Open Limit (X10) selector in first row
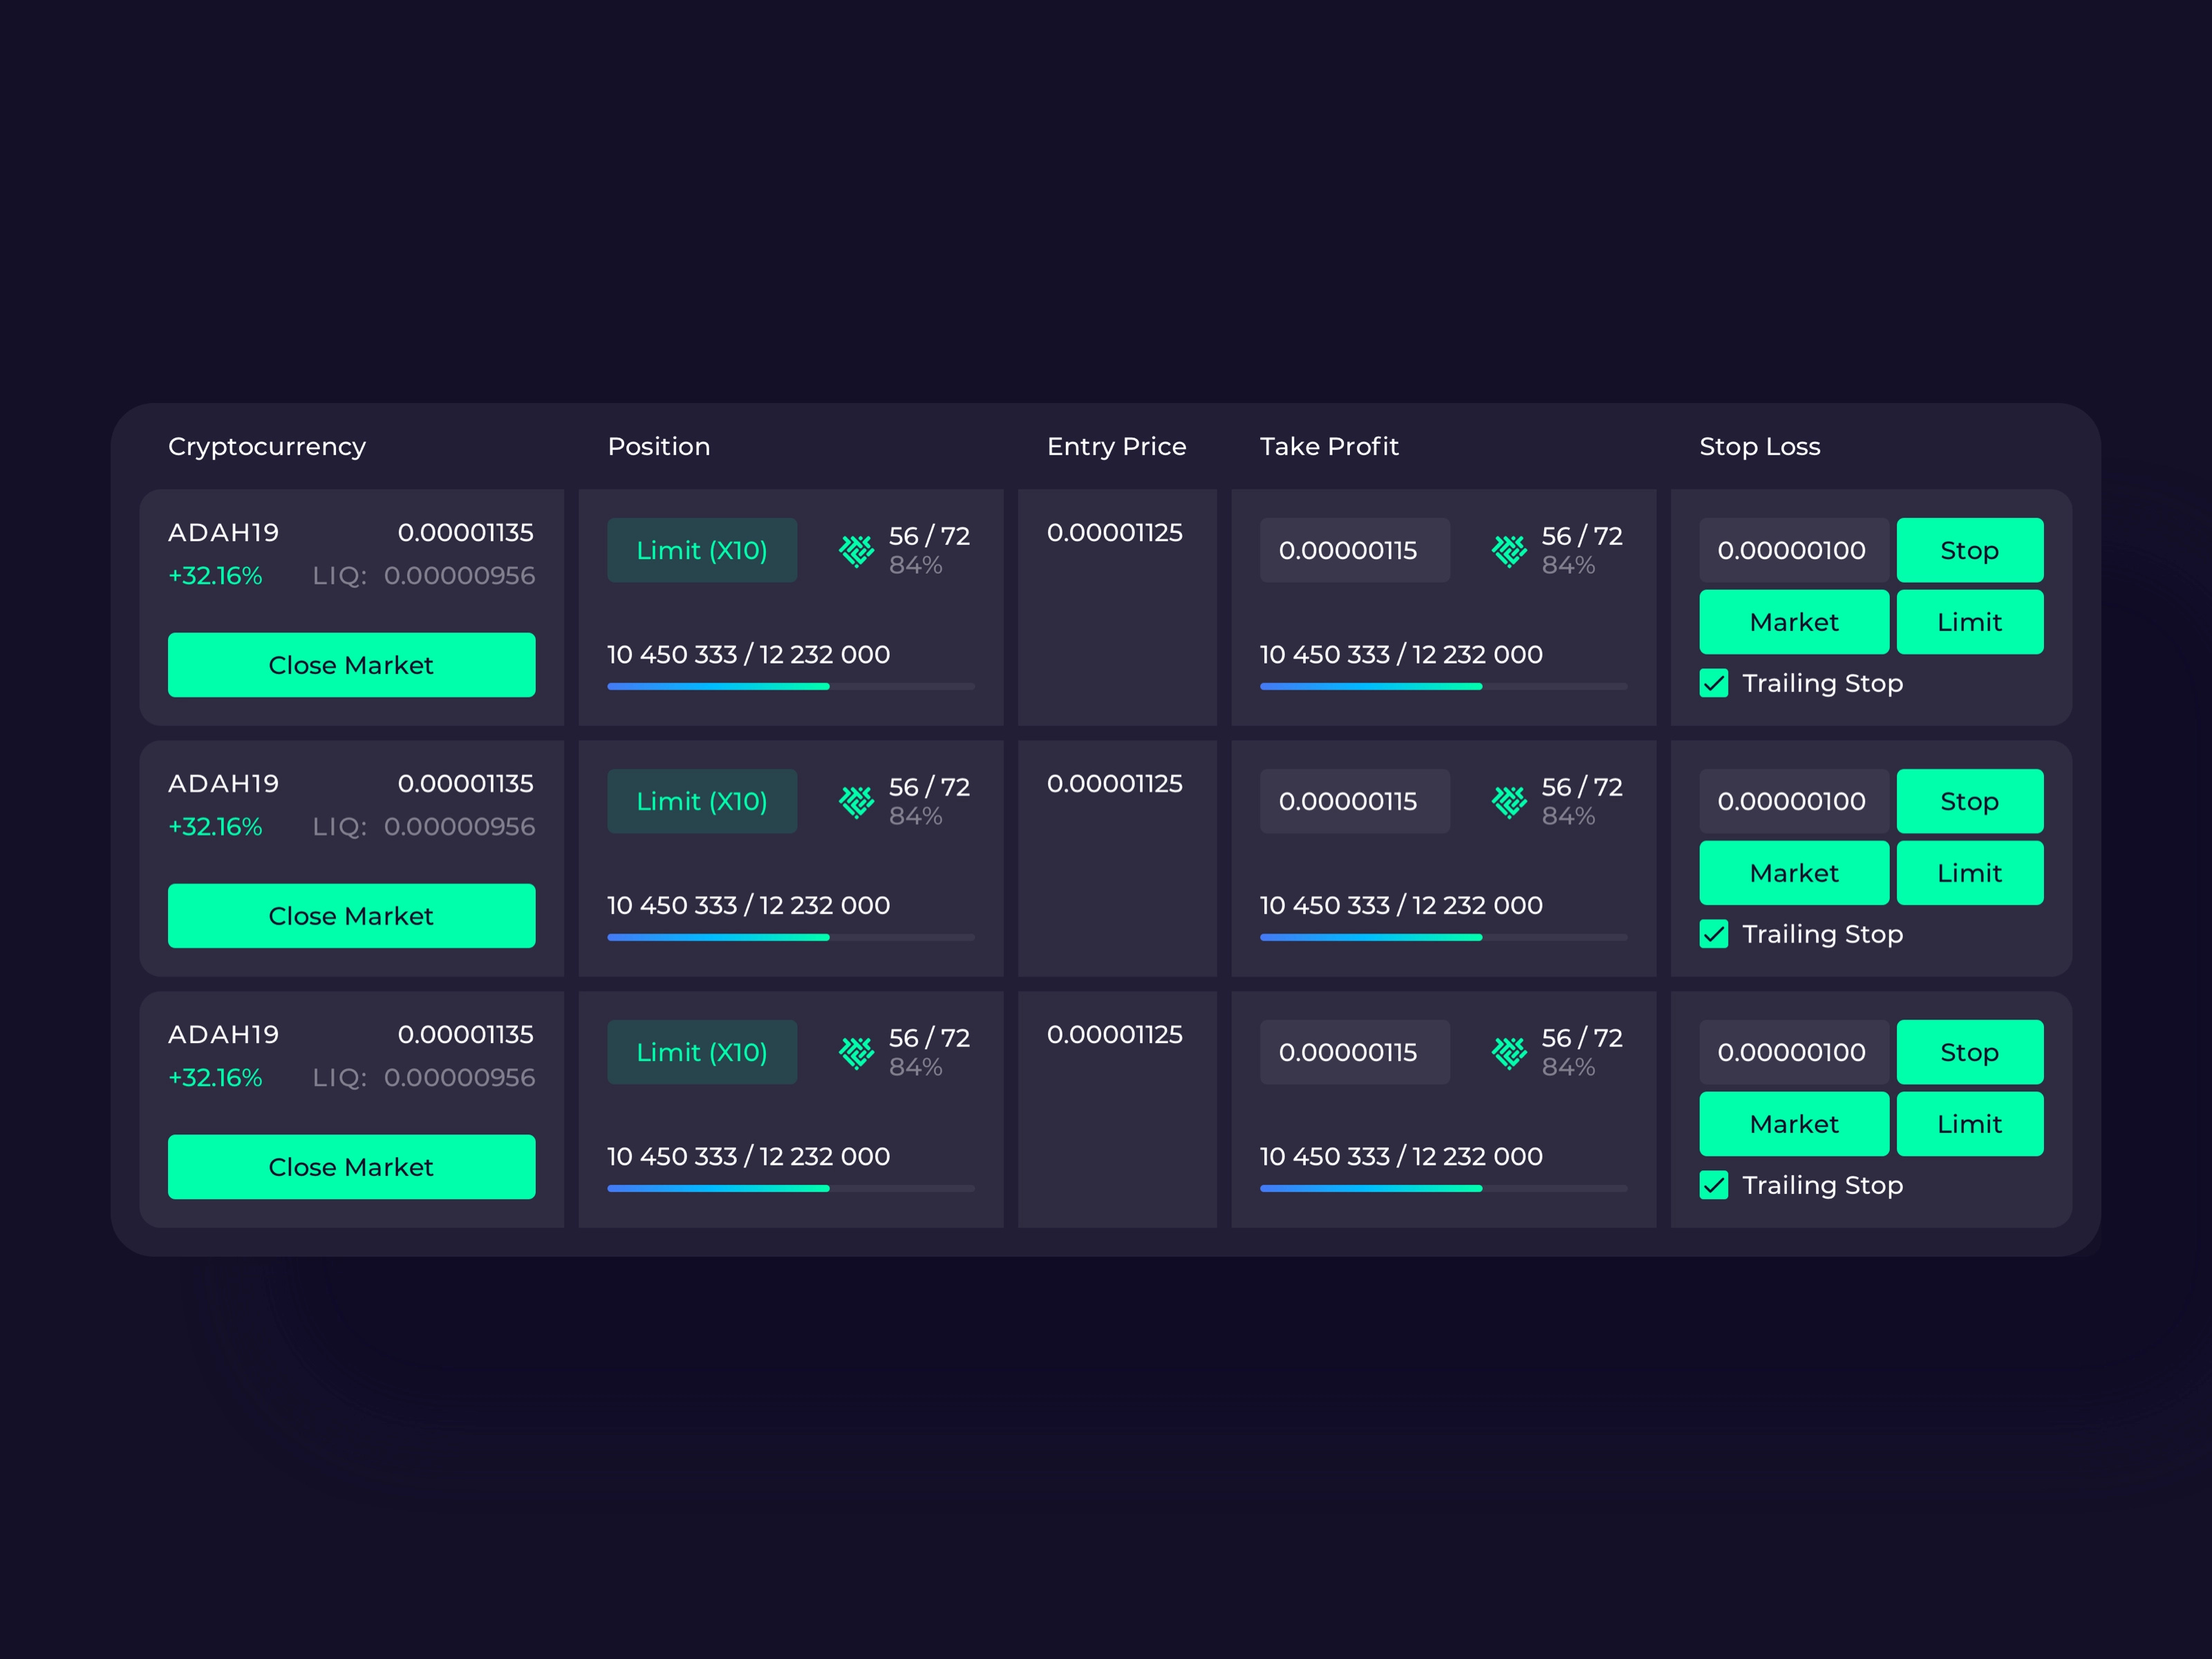The width and height of the screenshot is (2212, 1659). [x=702, y=550]
